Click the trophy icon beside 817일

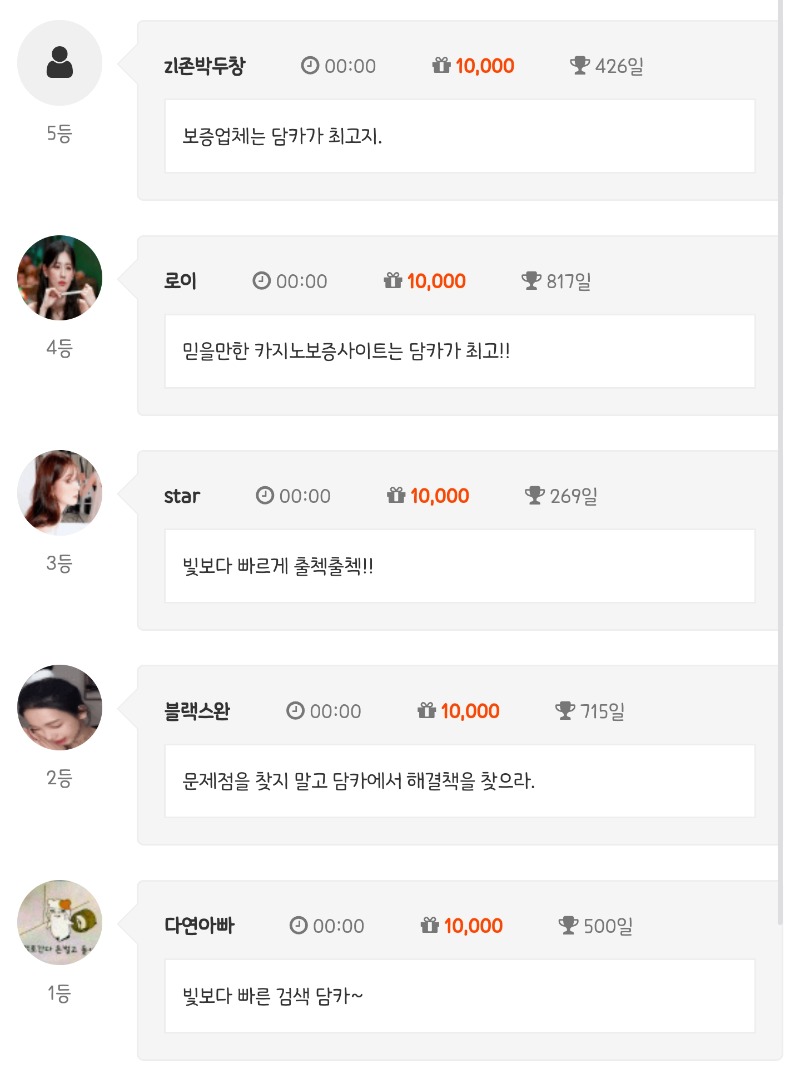[532, 281]
